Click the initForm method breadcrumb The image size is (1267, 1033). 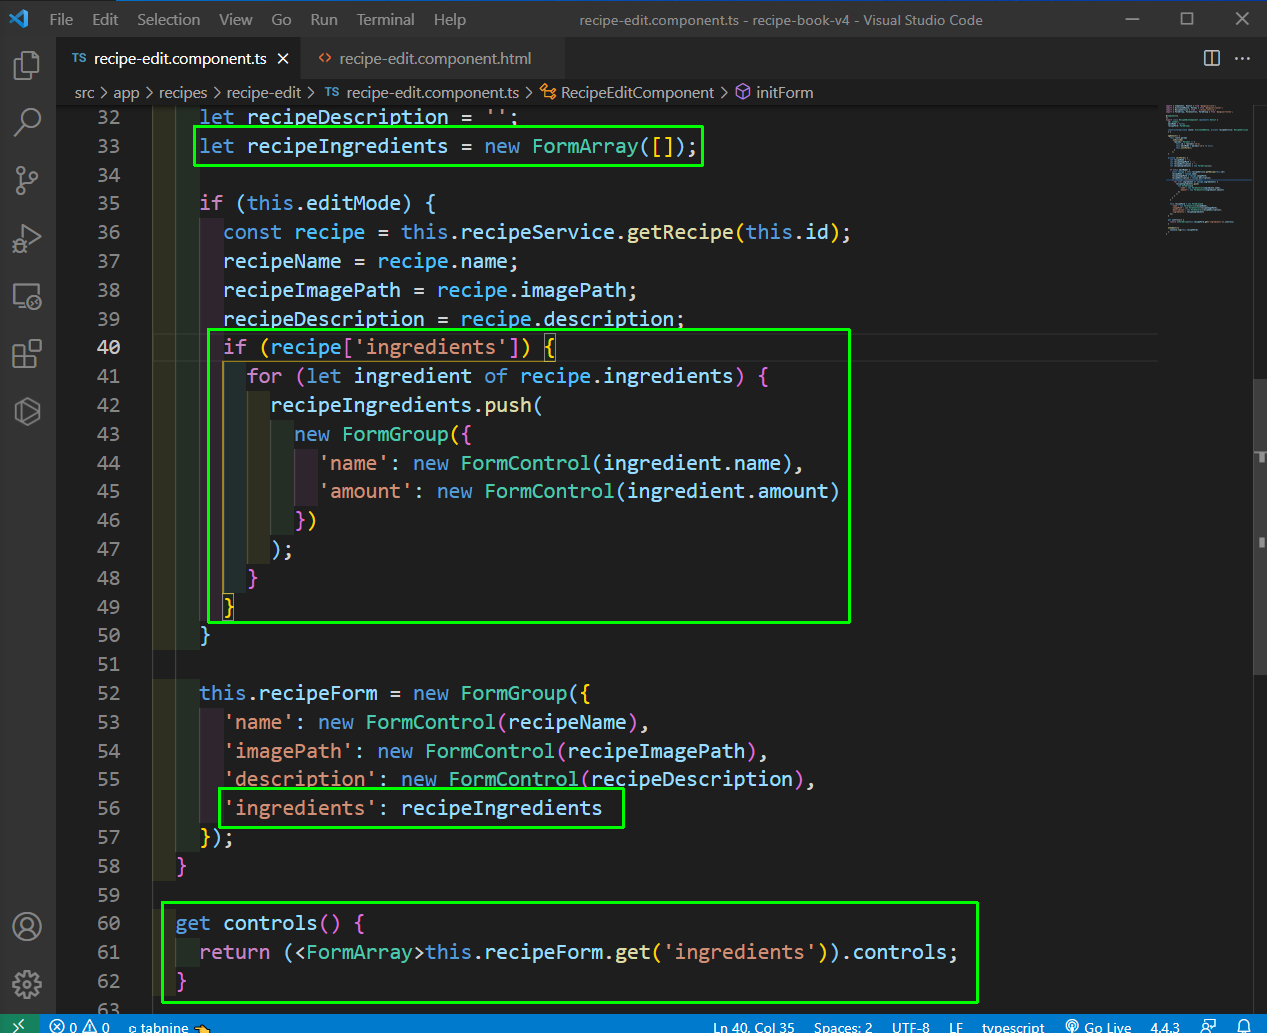(774, 92)
